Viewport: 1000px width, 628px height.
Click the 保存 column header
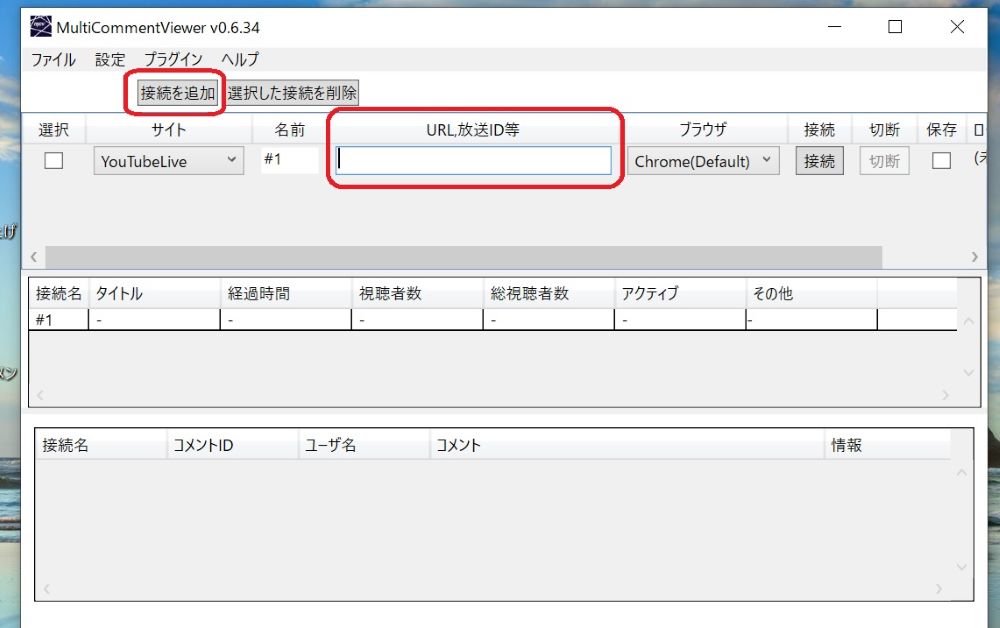coord(941,130)
